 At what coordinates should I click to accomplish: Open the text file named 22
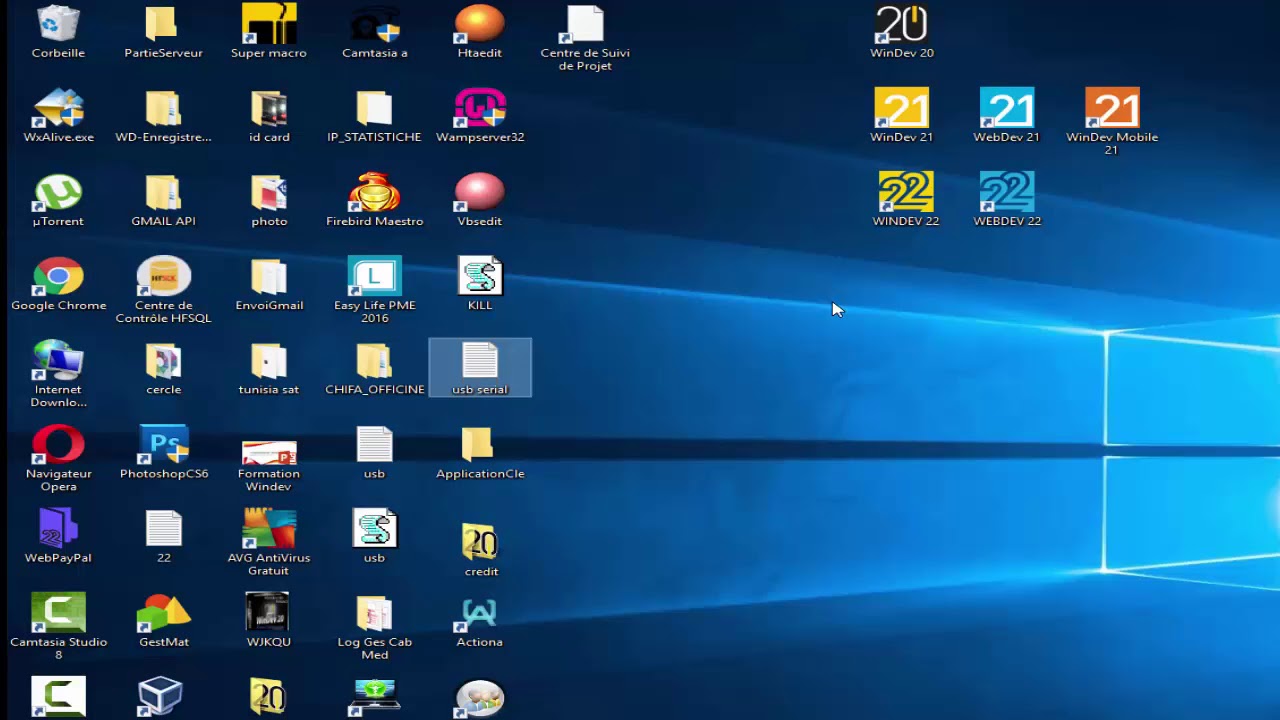click(163, 536)
